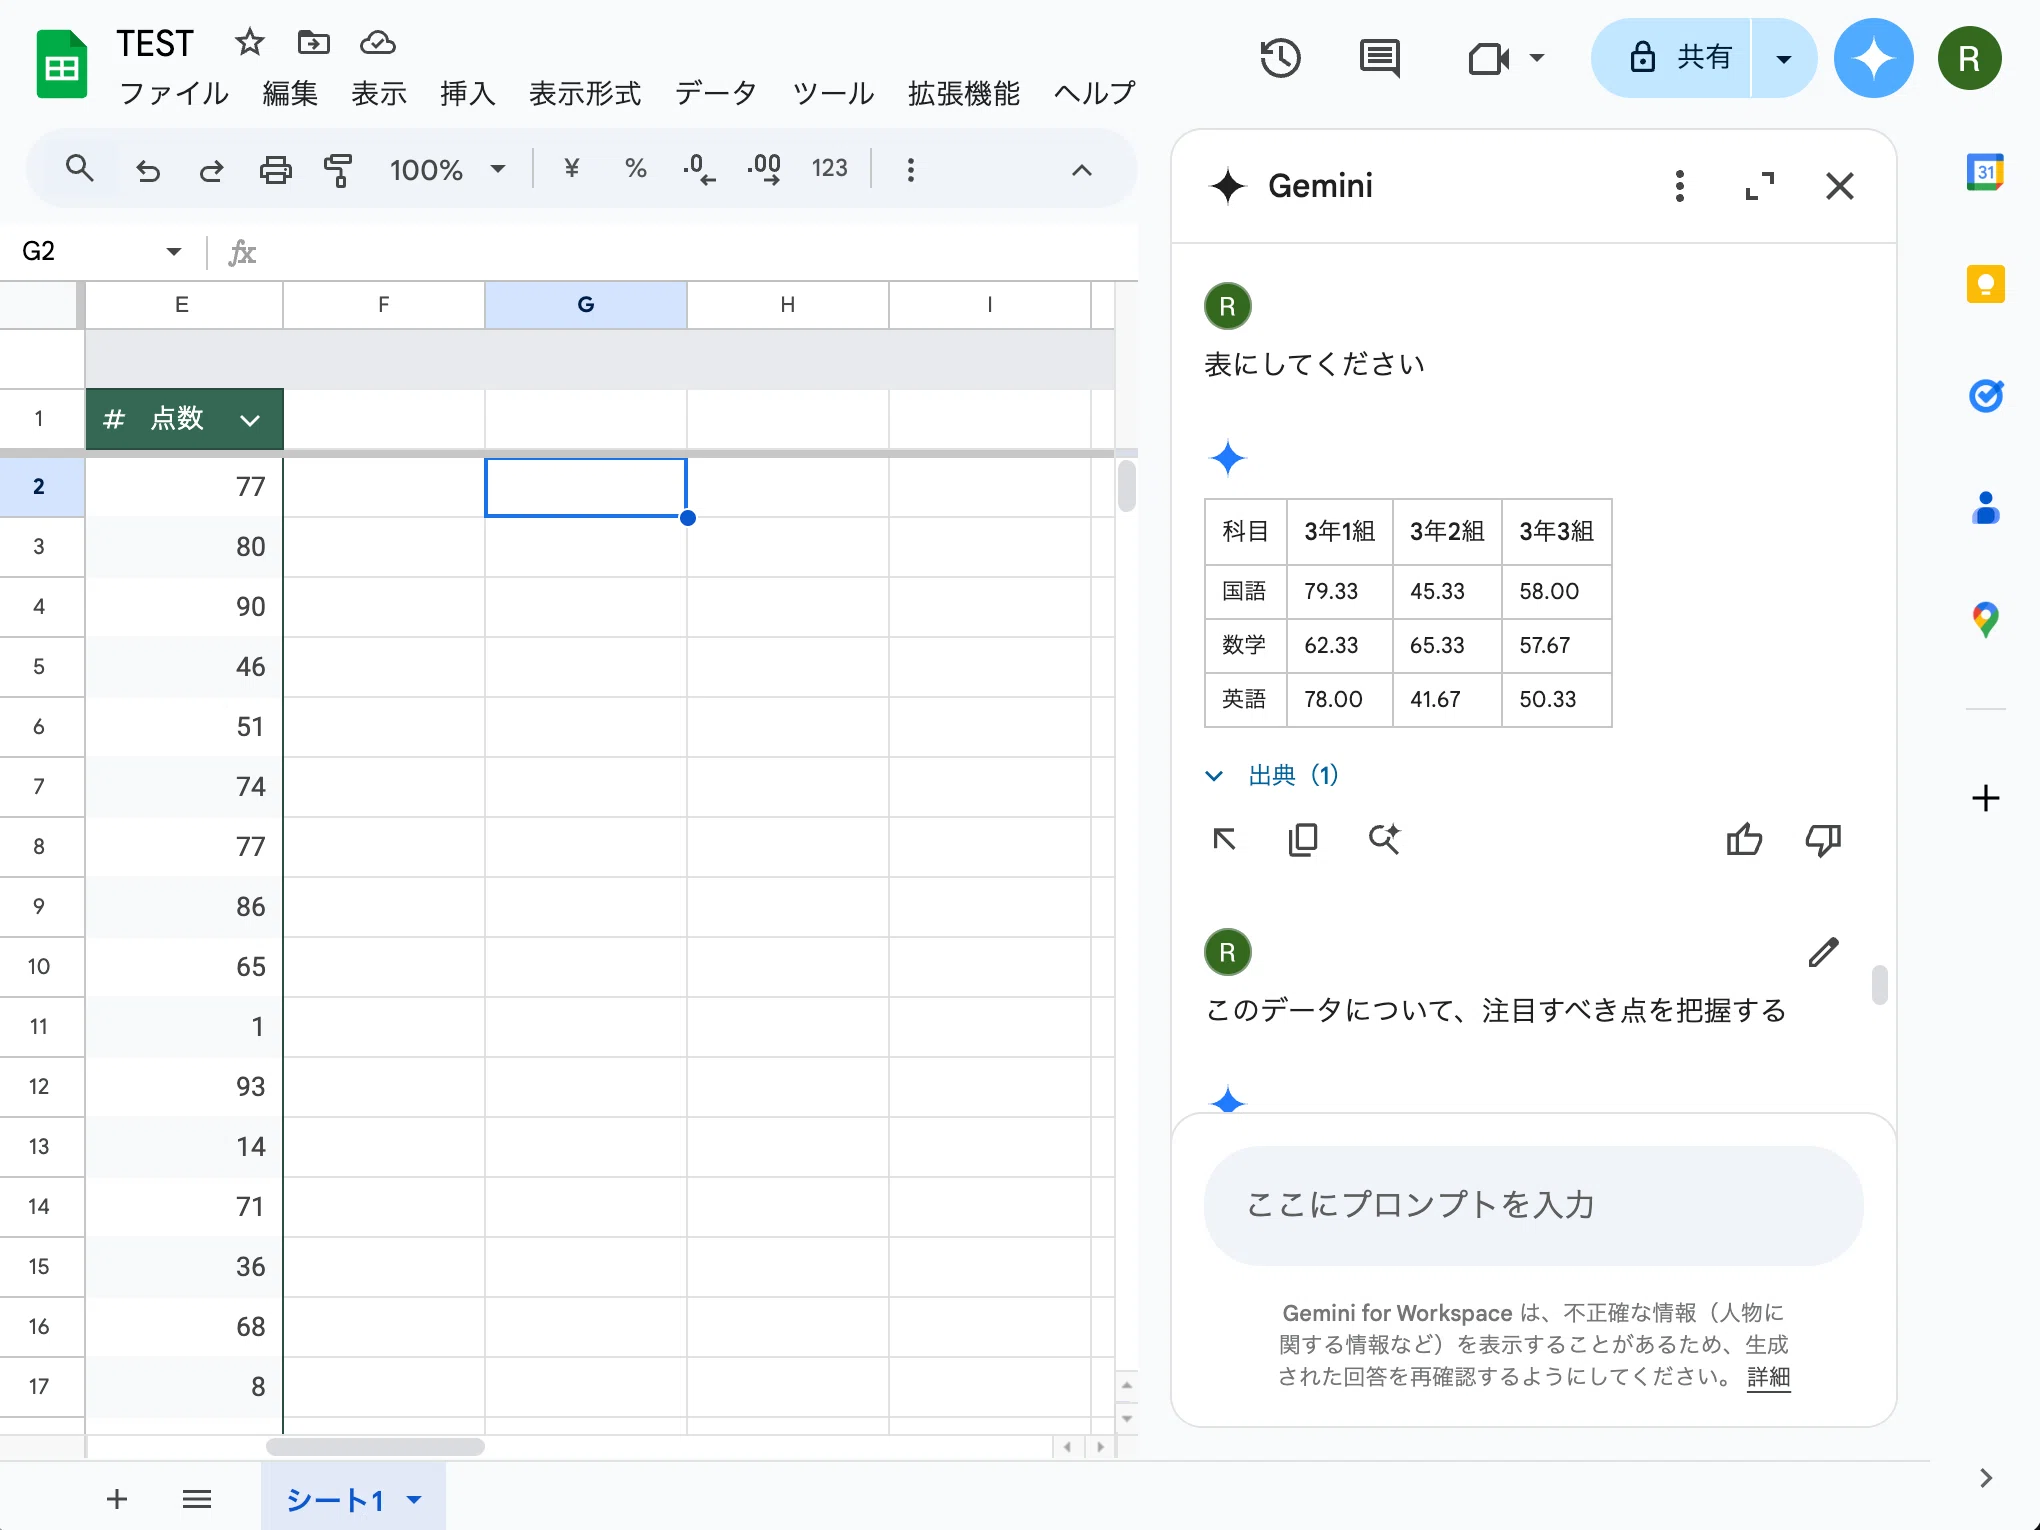Add a new sheet
This screenshot has height=1530, width=2040.
click(117, 1499)
